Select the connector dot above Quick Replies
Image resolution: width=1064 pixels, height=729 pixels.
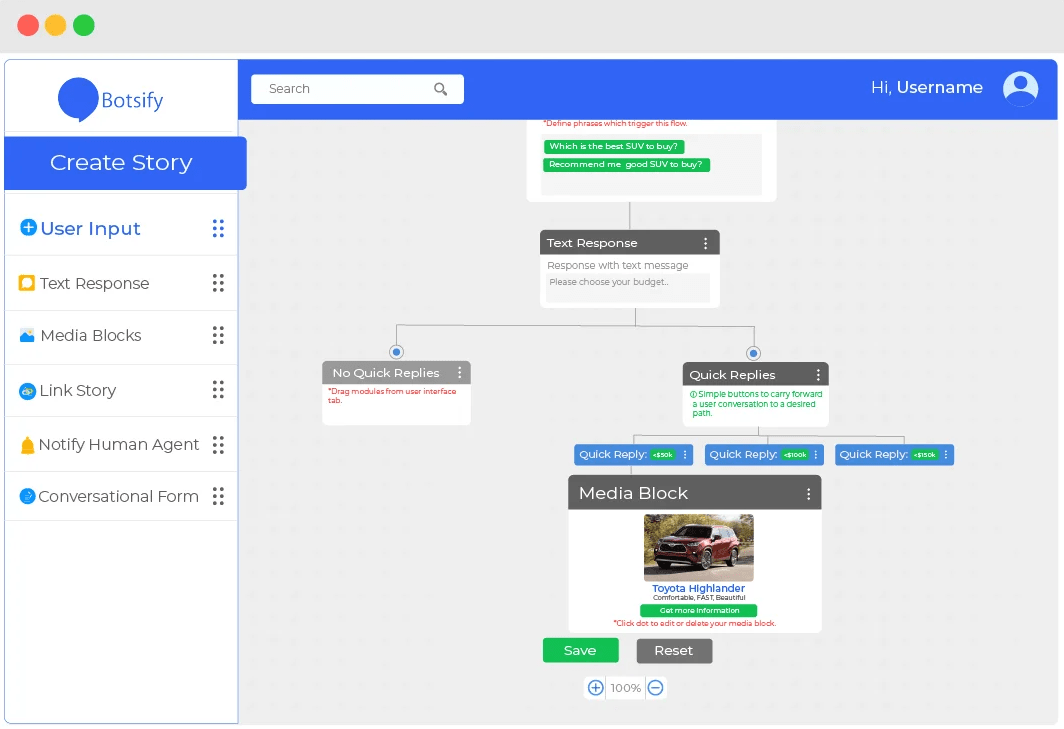pyautogui.click(x=753, y=353)
